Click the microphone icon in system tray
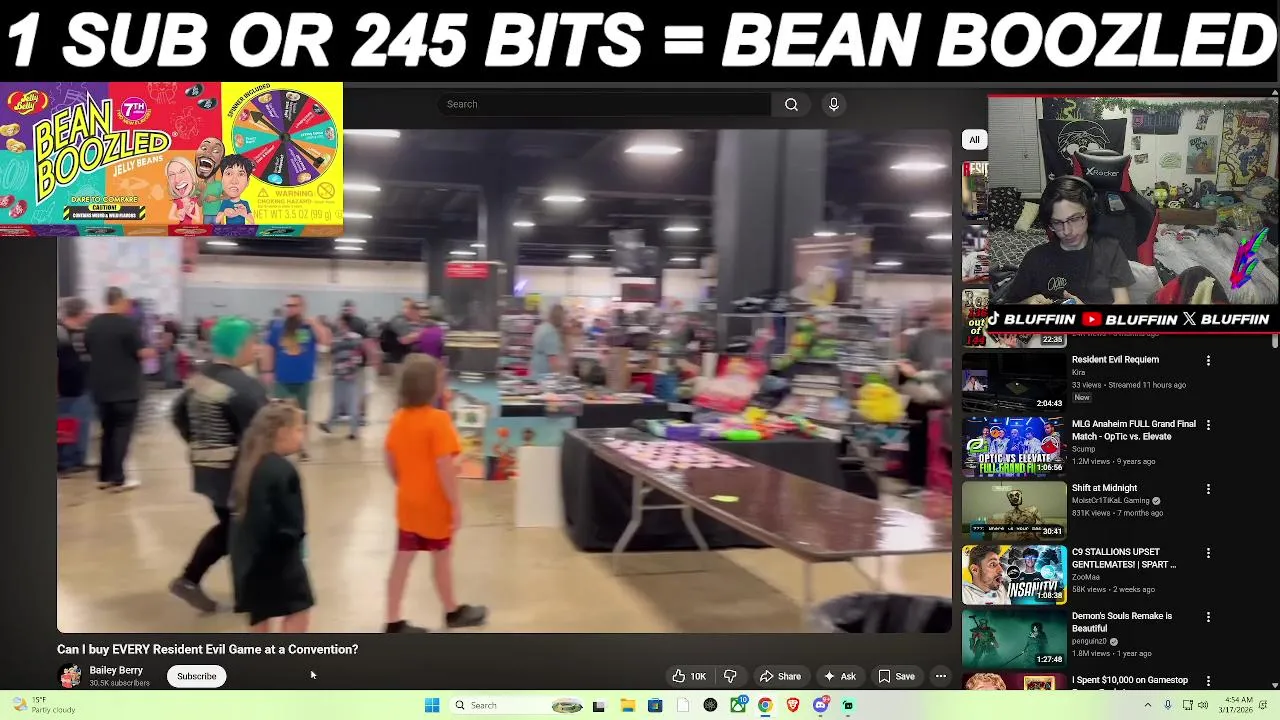The image size is (1280, 720). 1167,705
